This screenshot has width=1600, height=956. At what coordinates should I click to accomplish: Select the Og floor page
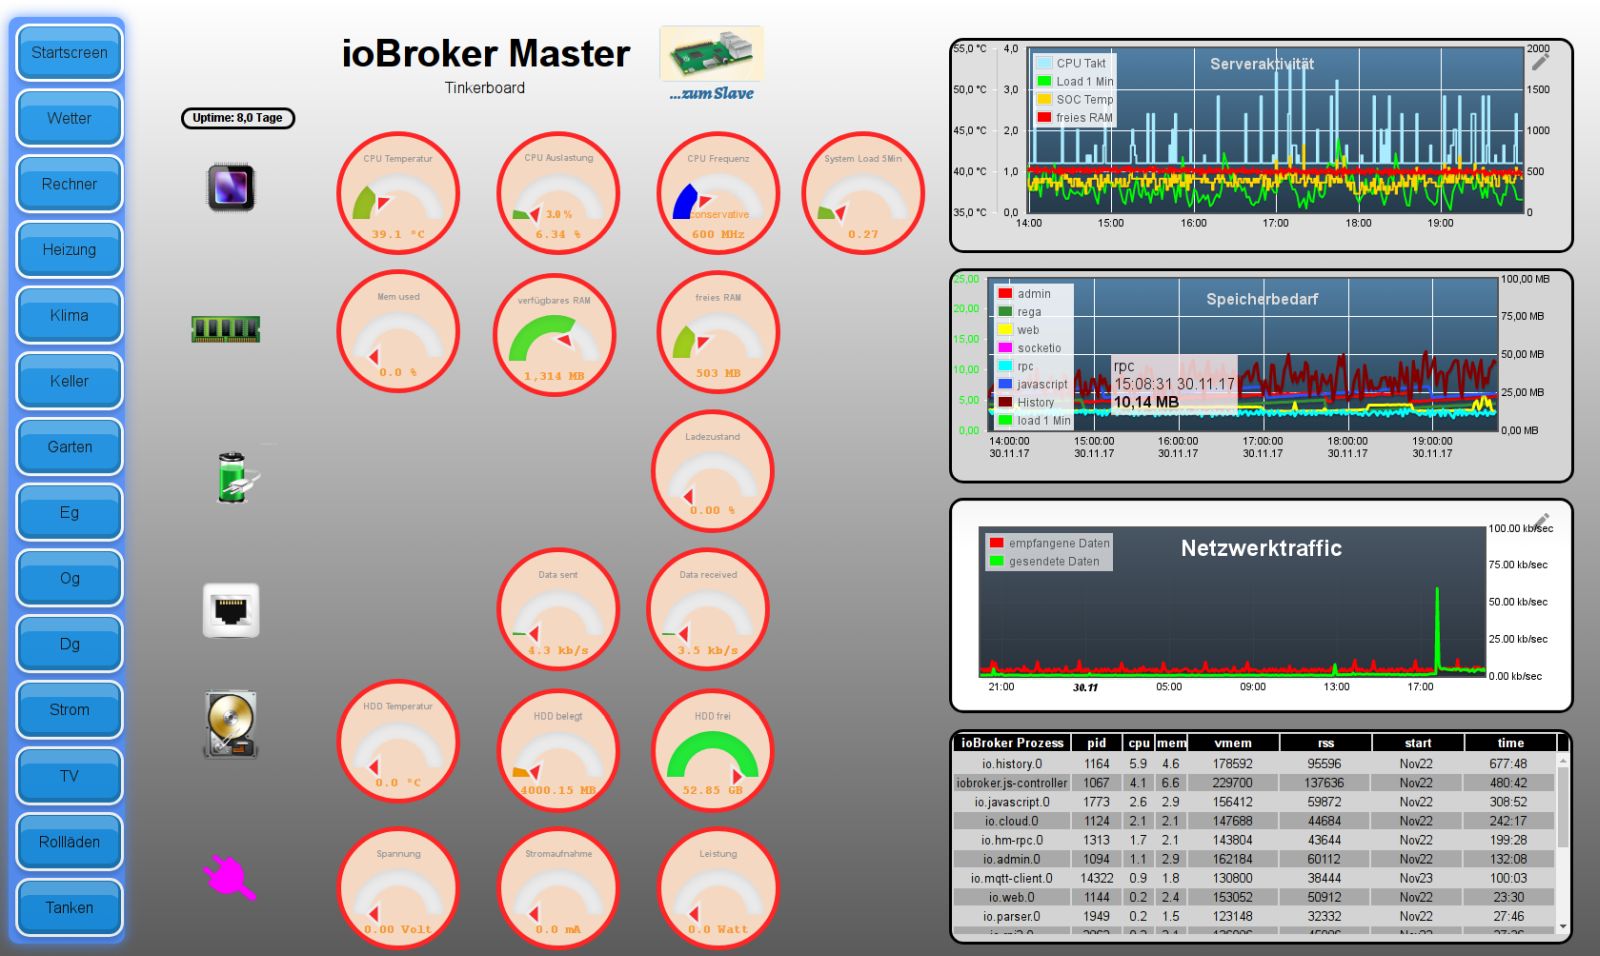point(69,579)
